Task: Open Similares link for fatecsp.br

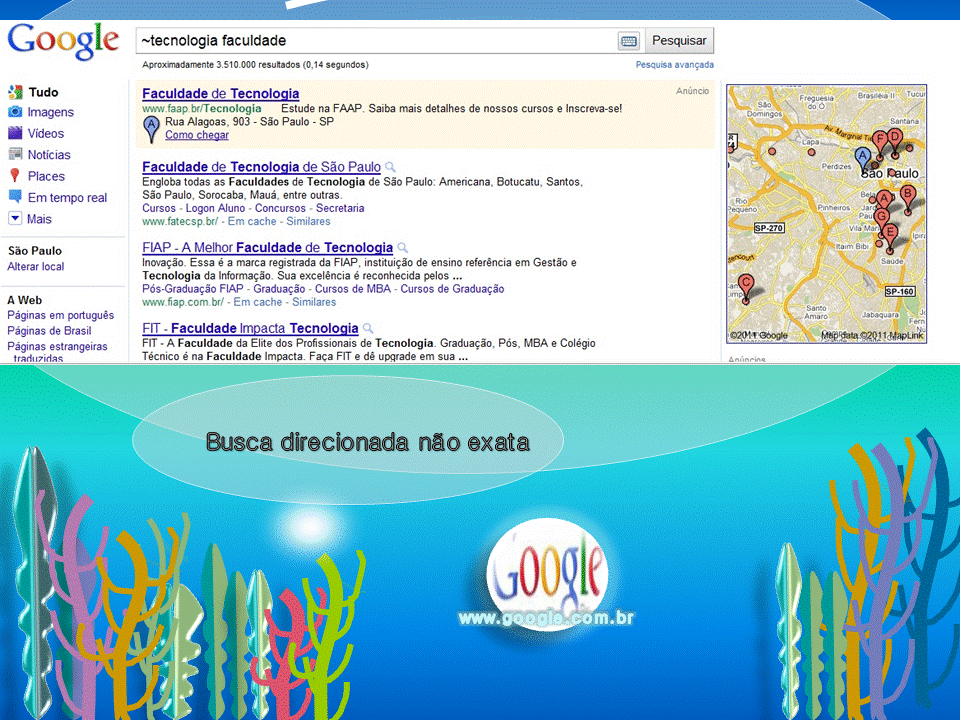Action: (308, 222)
